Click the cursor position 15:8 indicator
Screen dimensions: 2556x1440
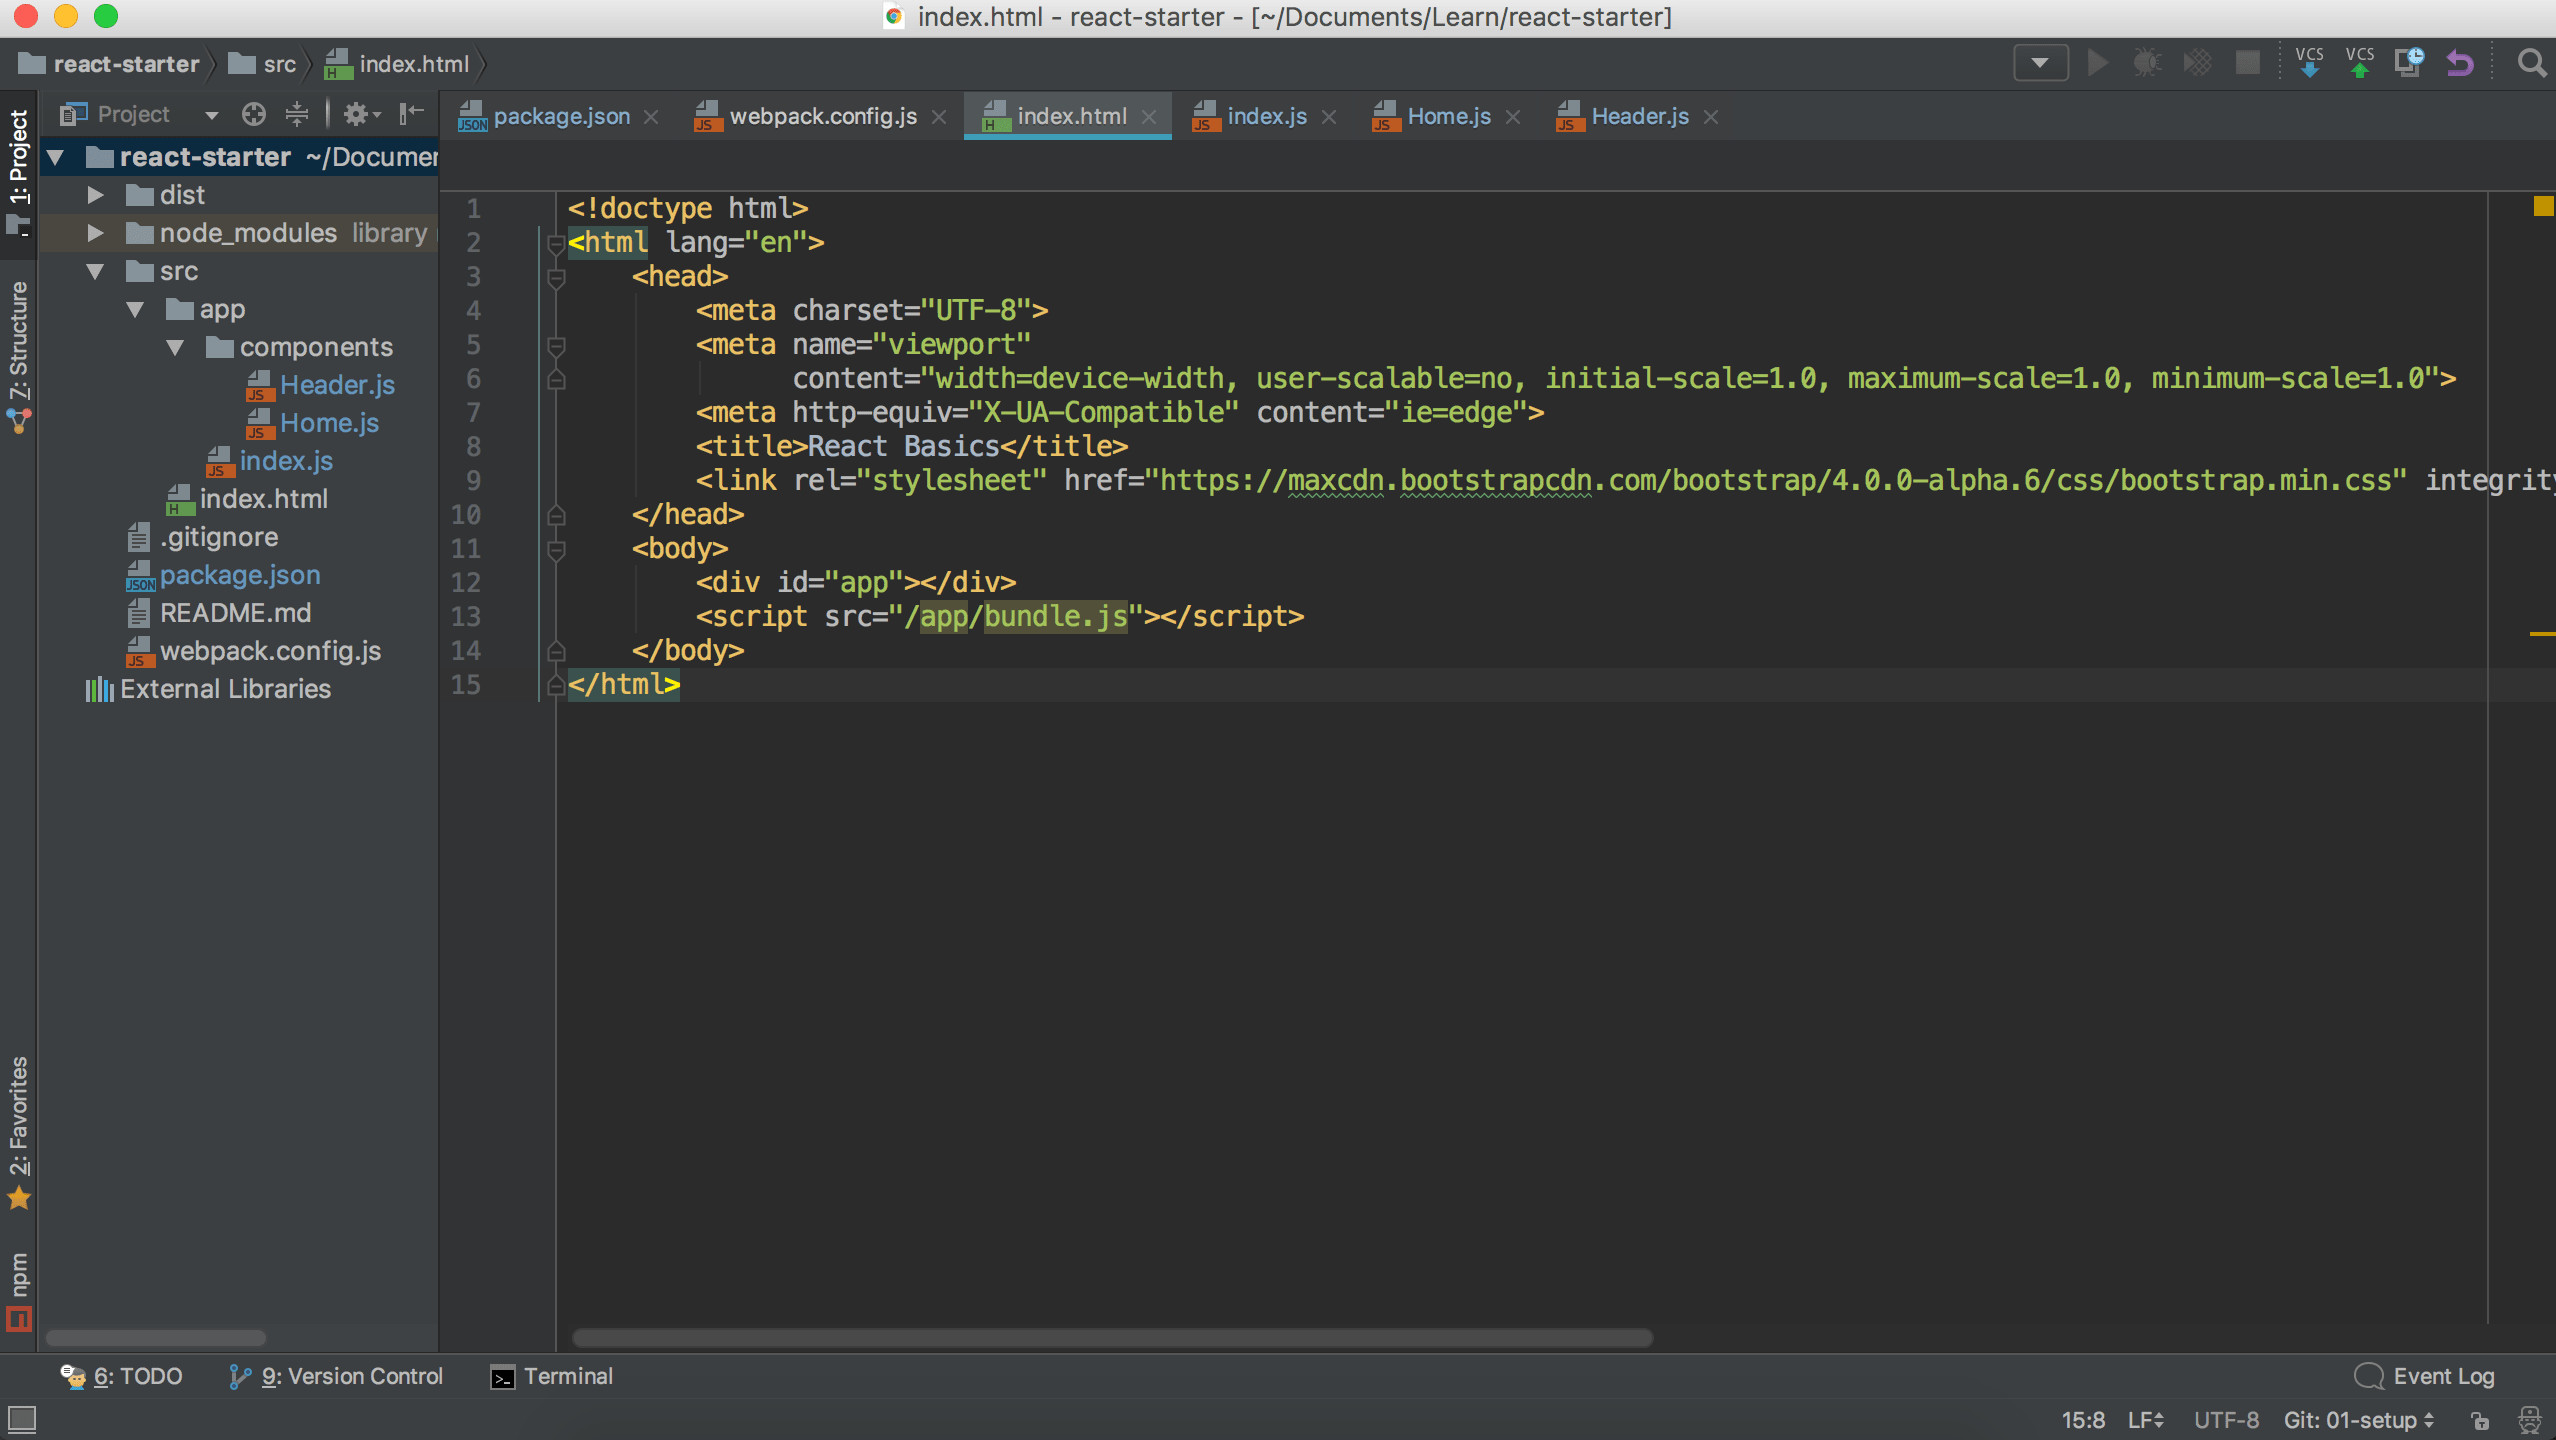(2083, 1420)
